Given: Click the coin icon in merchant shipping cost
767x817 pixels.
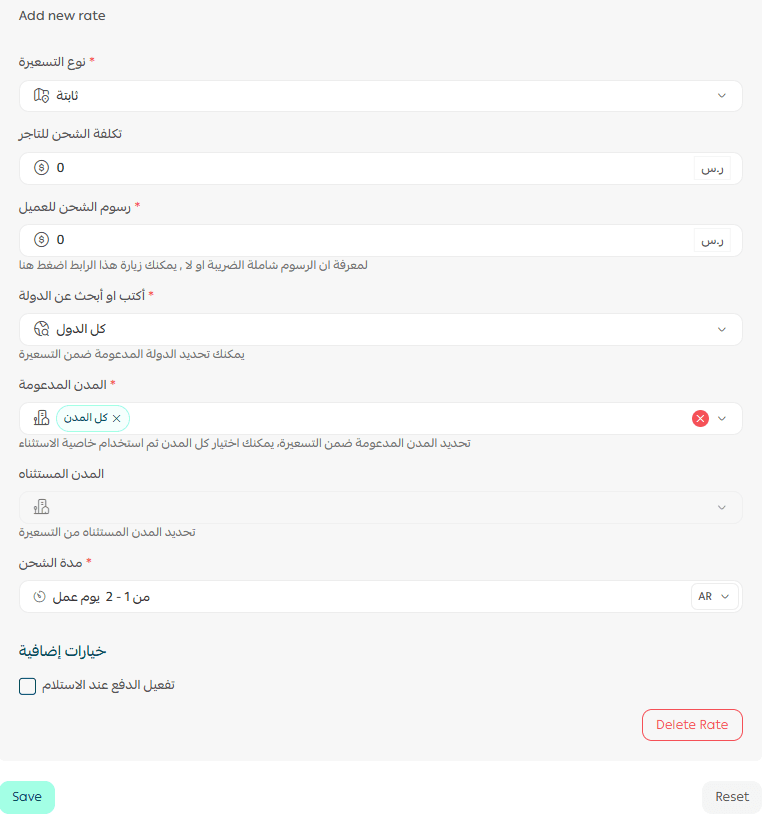Looking at the screenshot, I should click(x=41, y=168).
